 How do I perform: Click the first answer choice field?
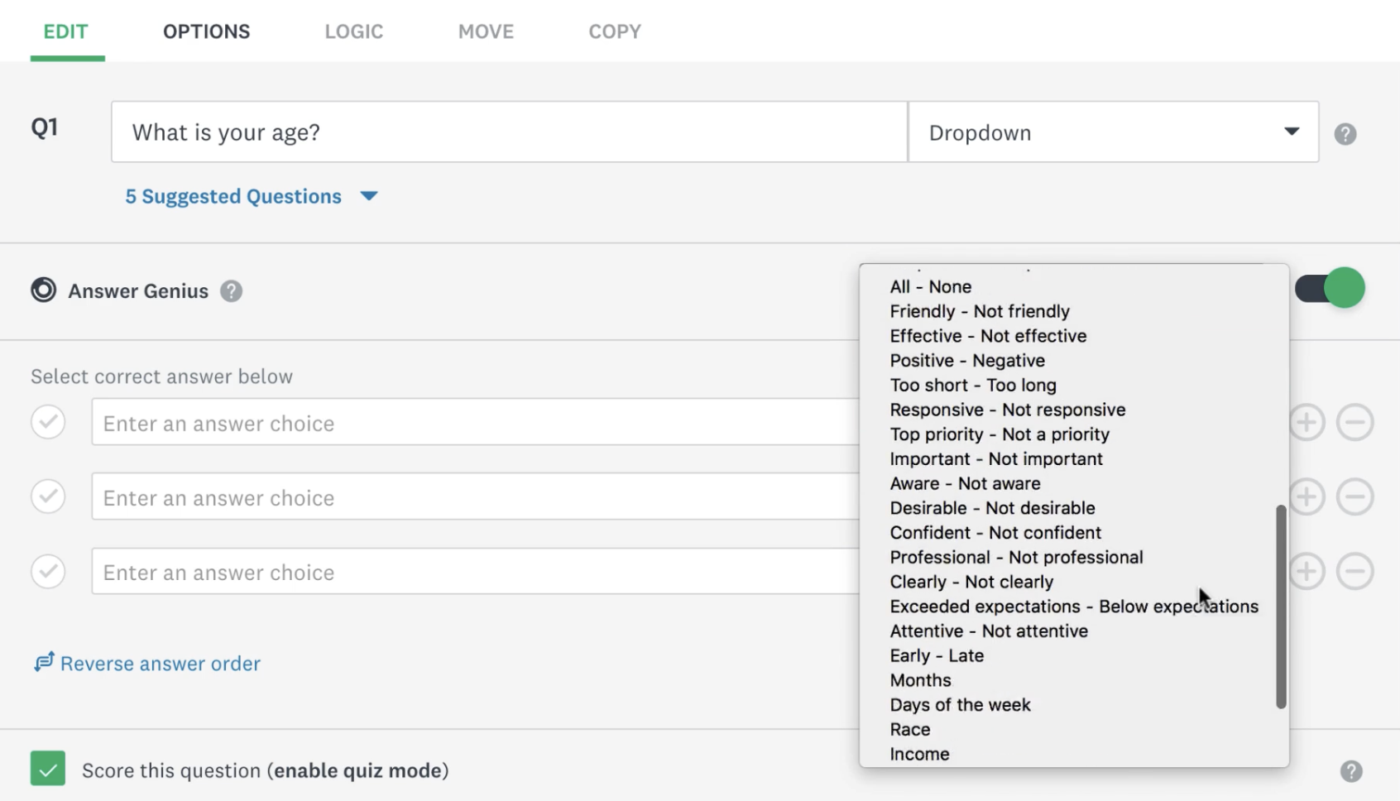[x=476, y=422]
